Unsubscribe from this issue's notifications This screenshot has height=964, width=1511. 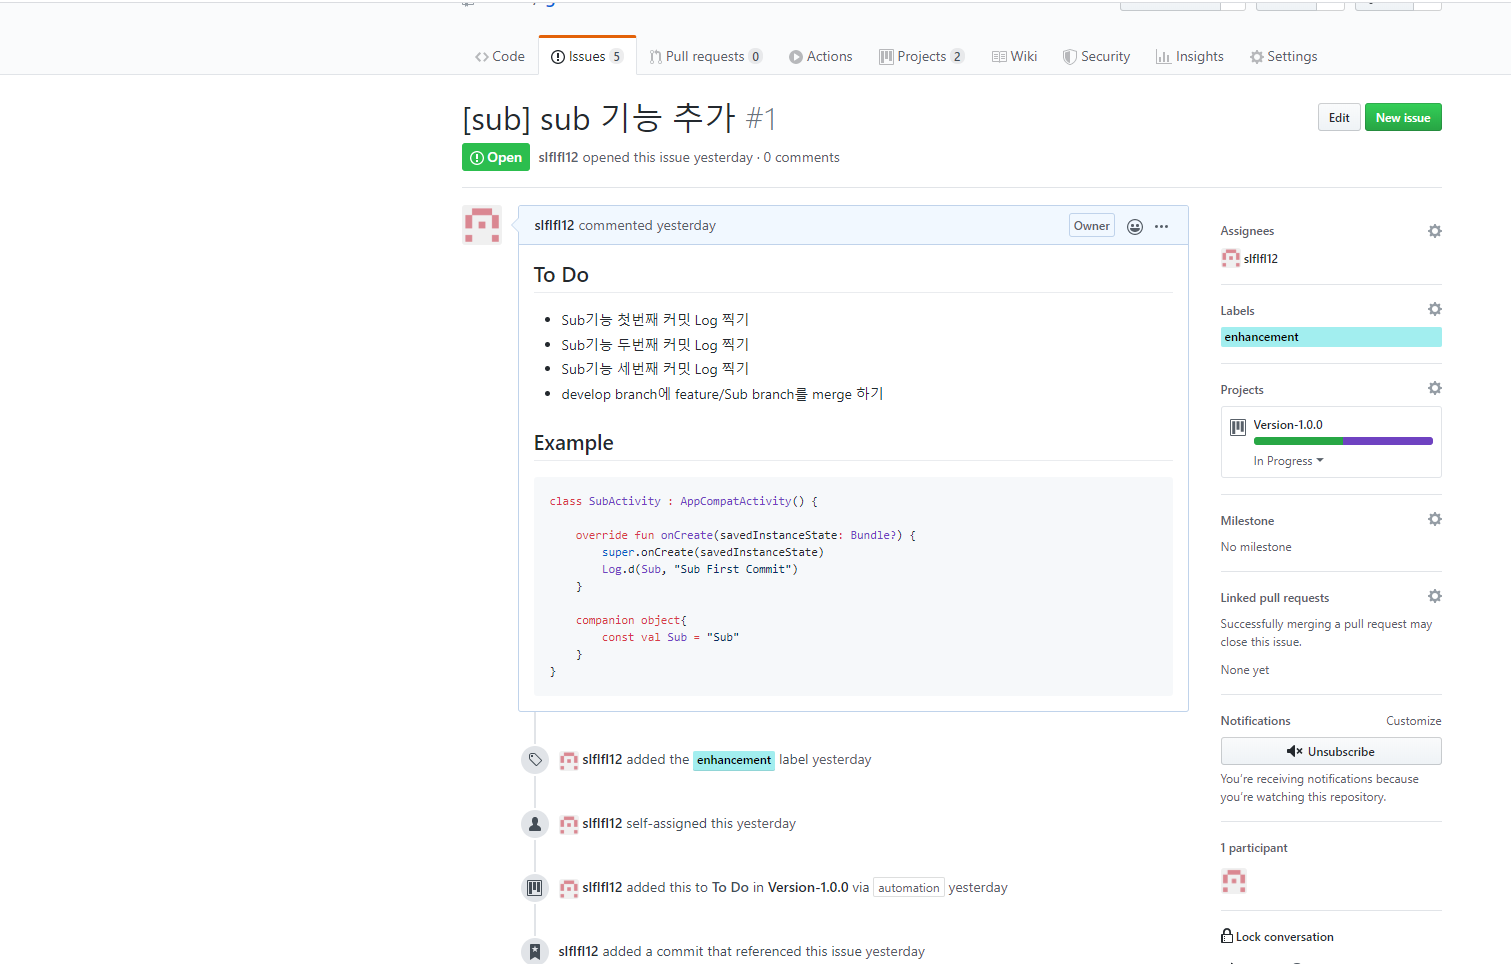[x=1331, y=751]
